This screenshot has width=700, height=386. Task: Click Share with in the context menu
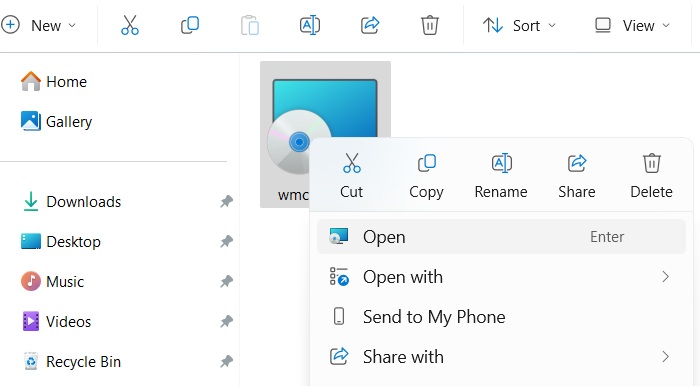pyautogui.click(x=501, y=357)
